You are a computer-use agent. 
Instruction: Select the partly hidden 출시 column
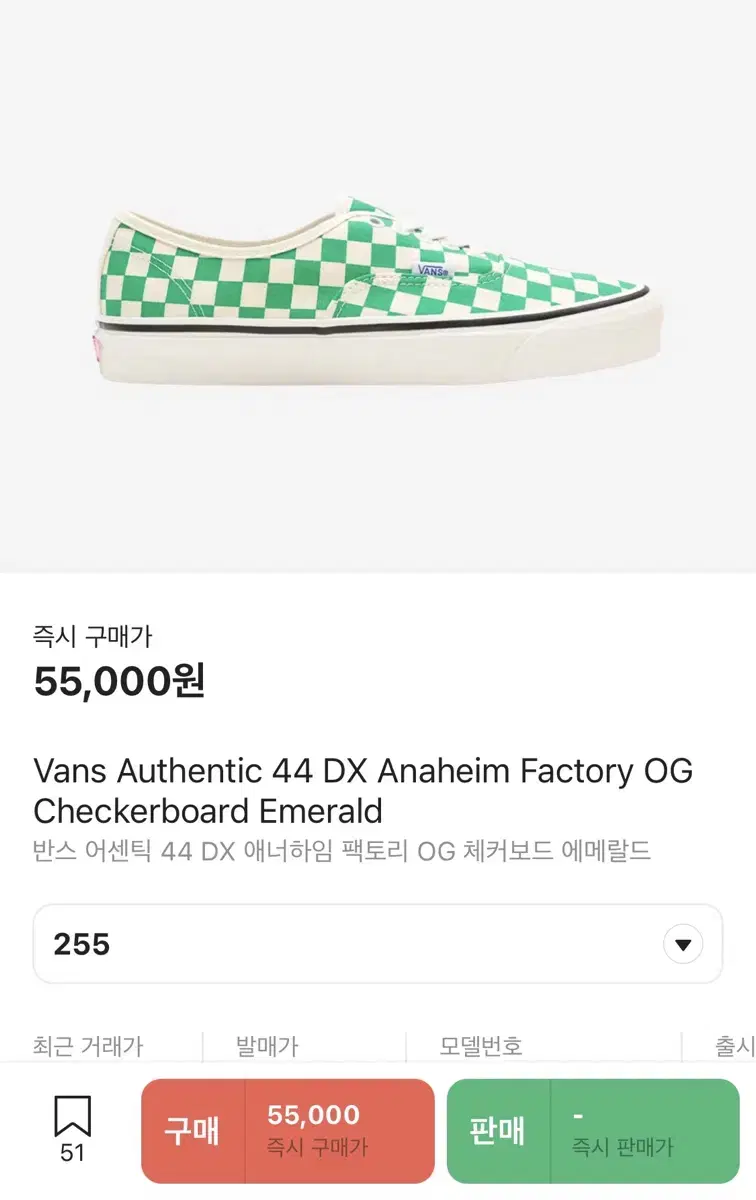735,1046
